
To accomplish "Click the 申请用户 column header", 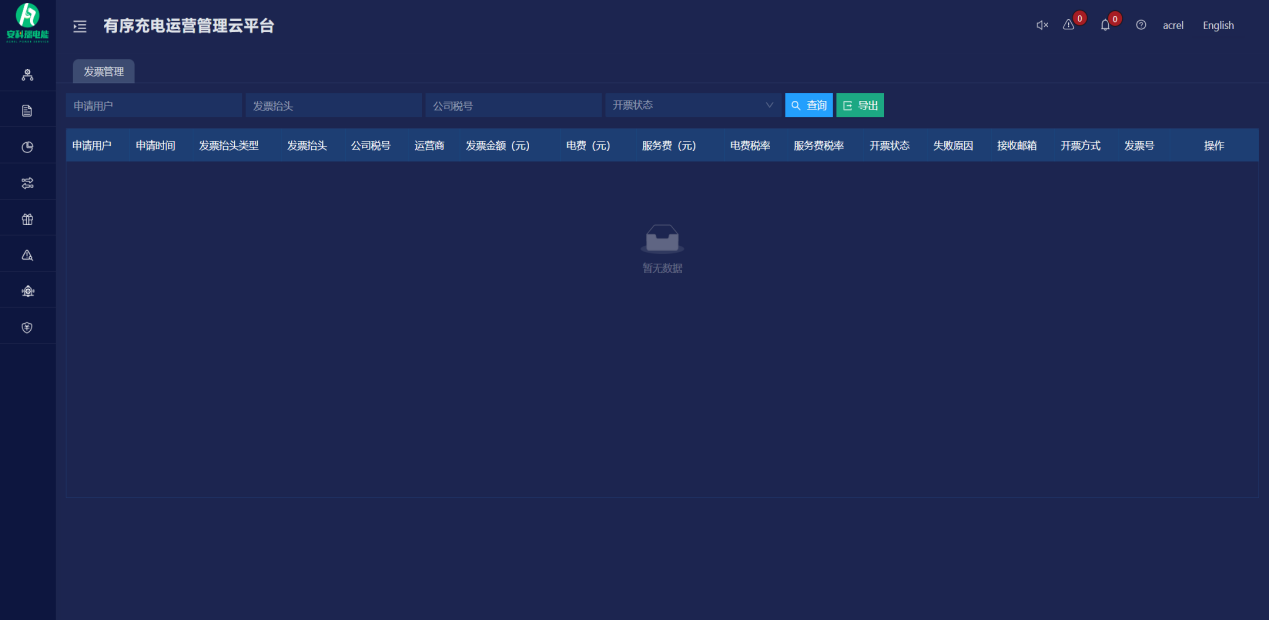I will point(92,145).
